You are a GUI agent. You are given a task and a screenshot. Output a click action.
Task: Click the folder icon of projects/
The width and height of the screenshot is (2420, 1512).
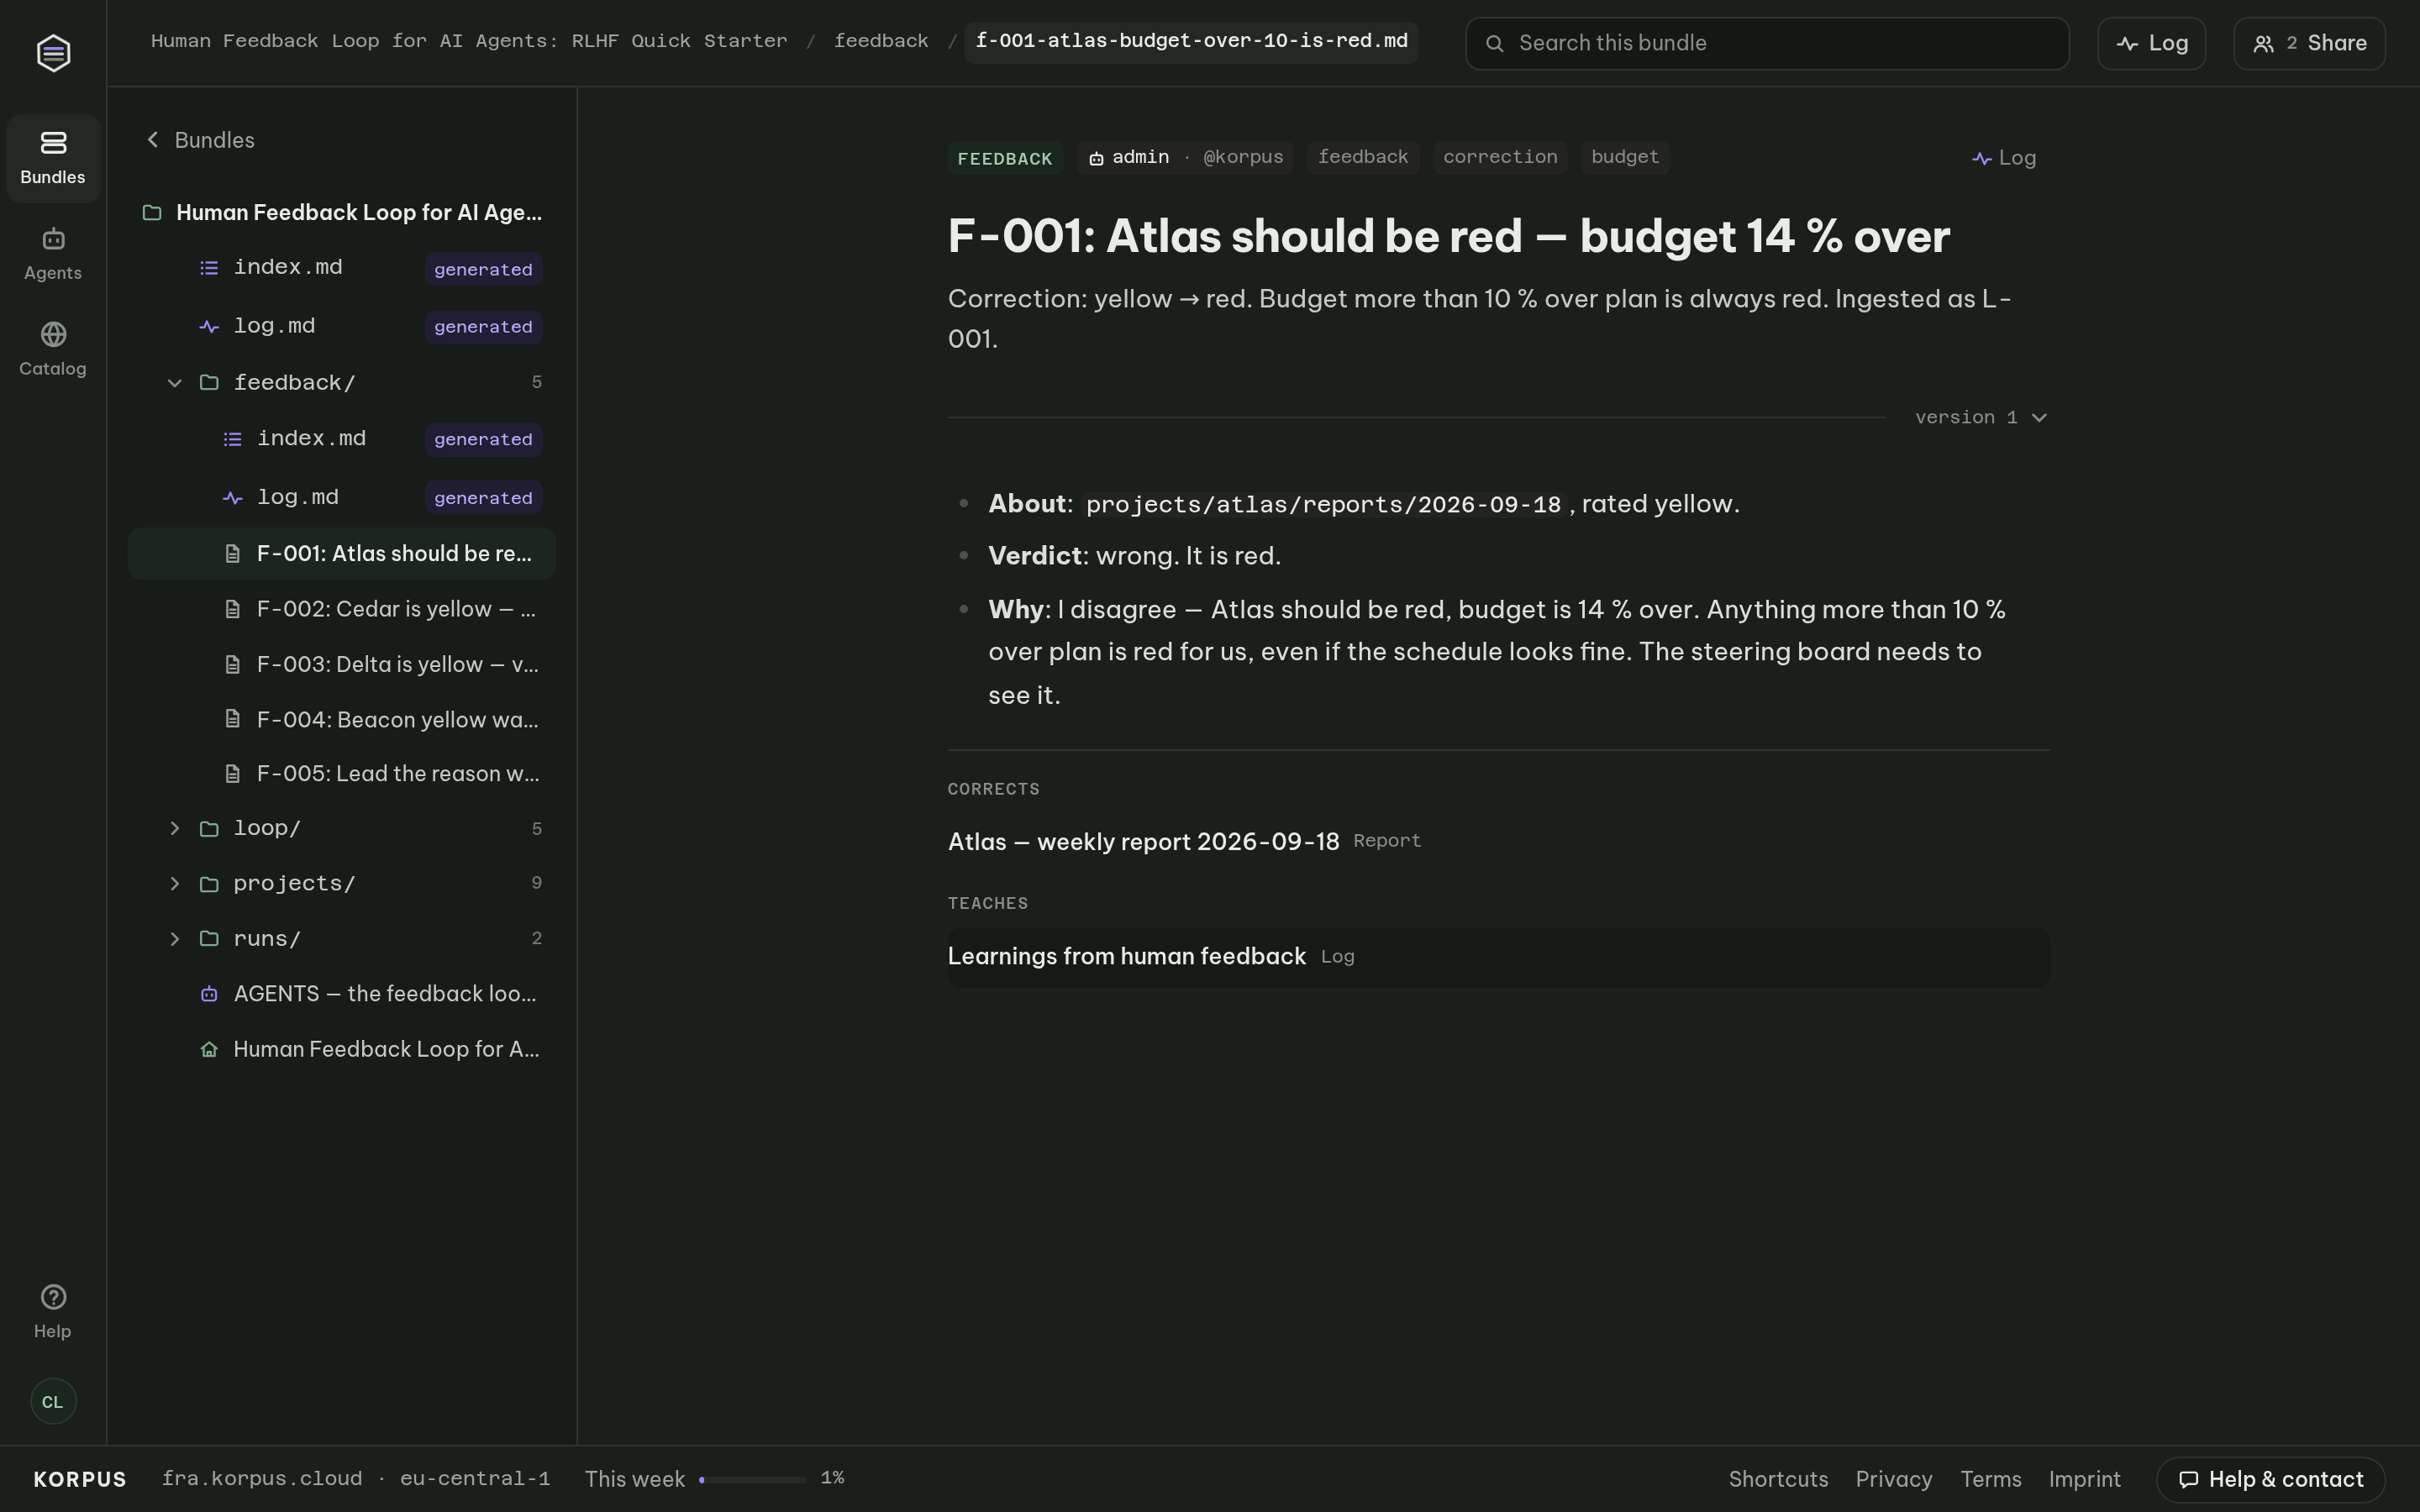(x=209, y=884)
